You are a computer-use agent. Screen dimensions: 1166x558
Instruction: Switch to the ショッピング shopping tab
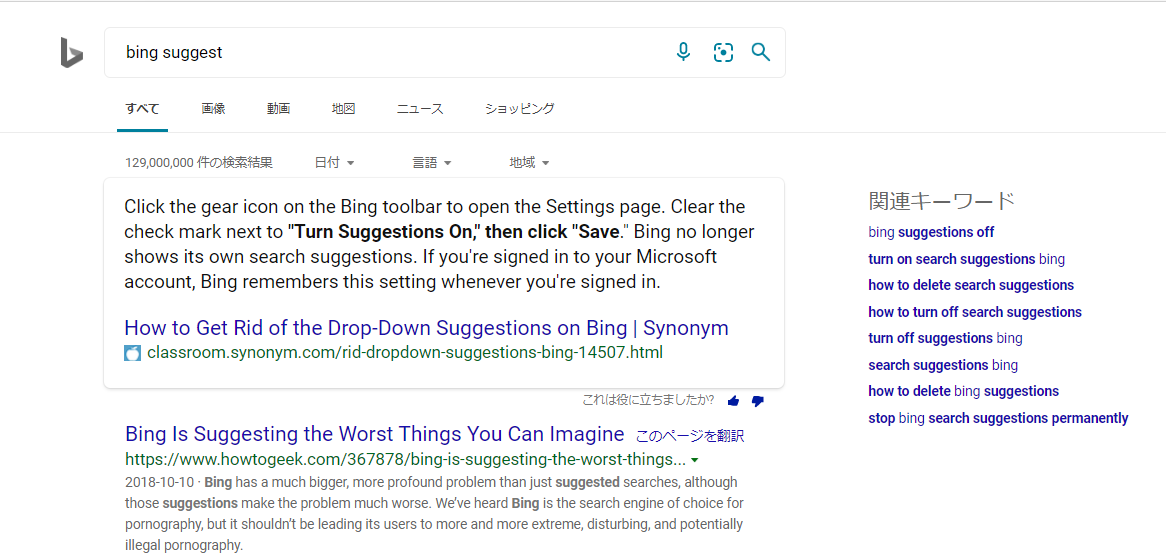[520, 109]
